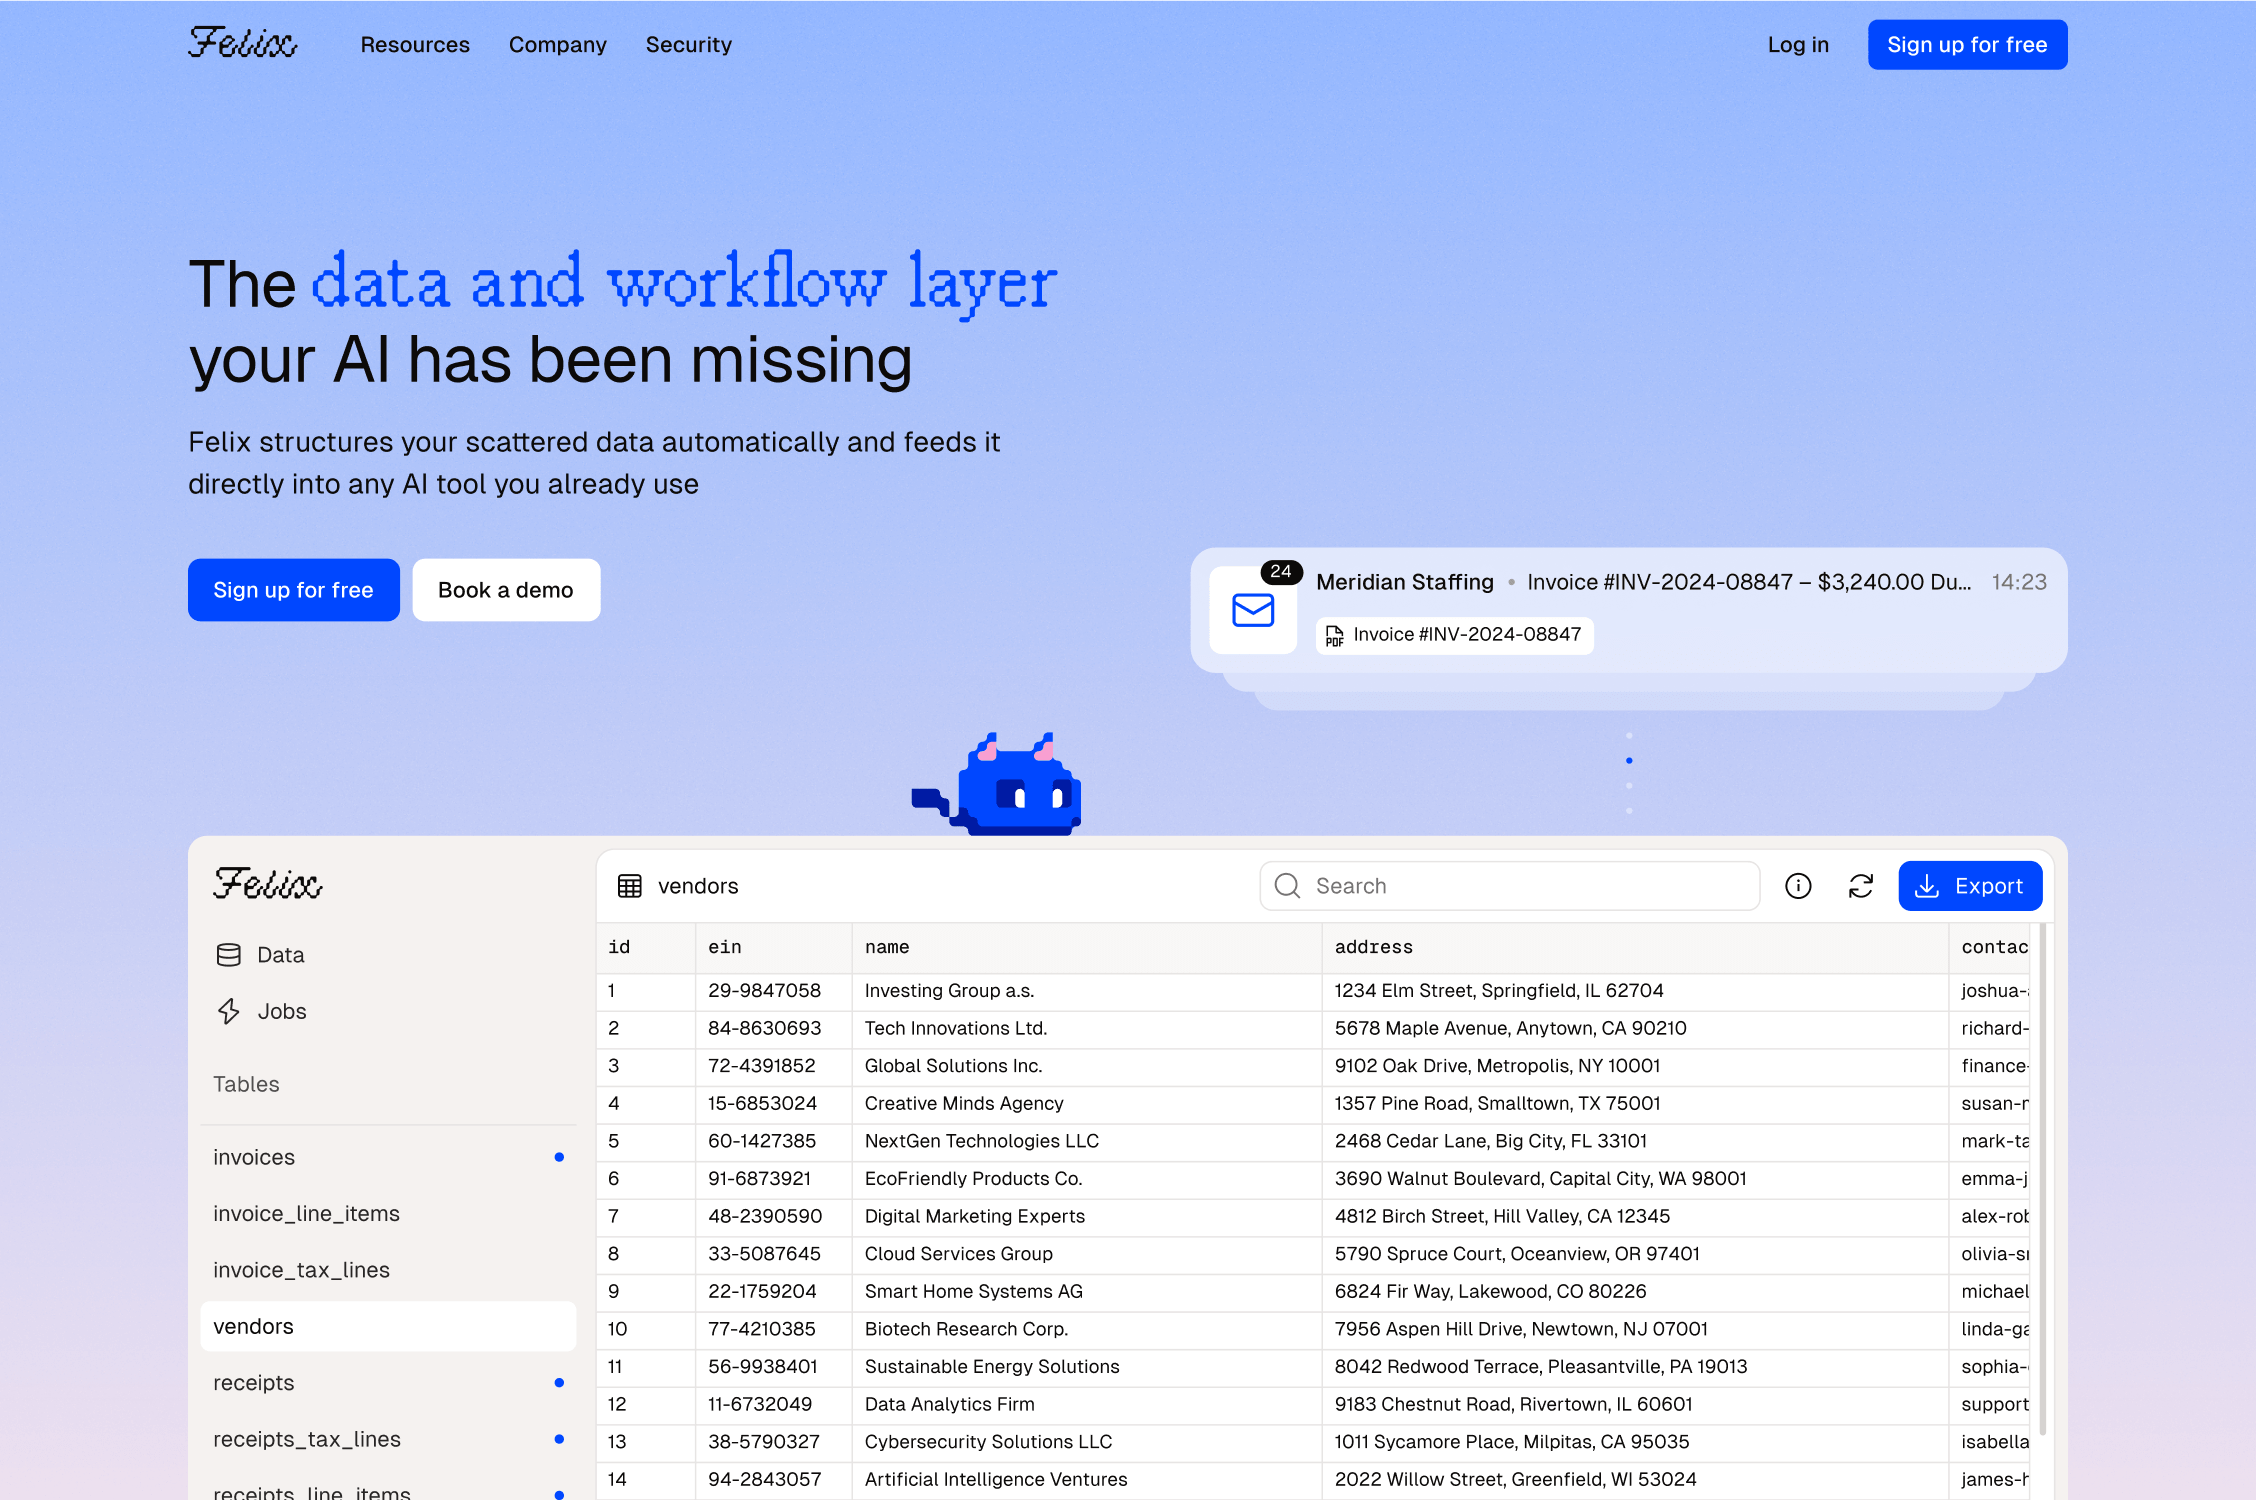This screenshot has height=1500, width=2256.
Task: Click the hero Sign up for free button
Action: tap(293, 590)
